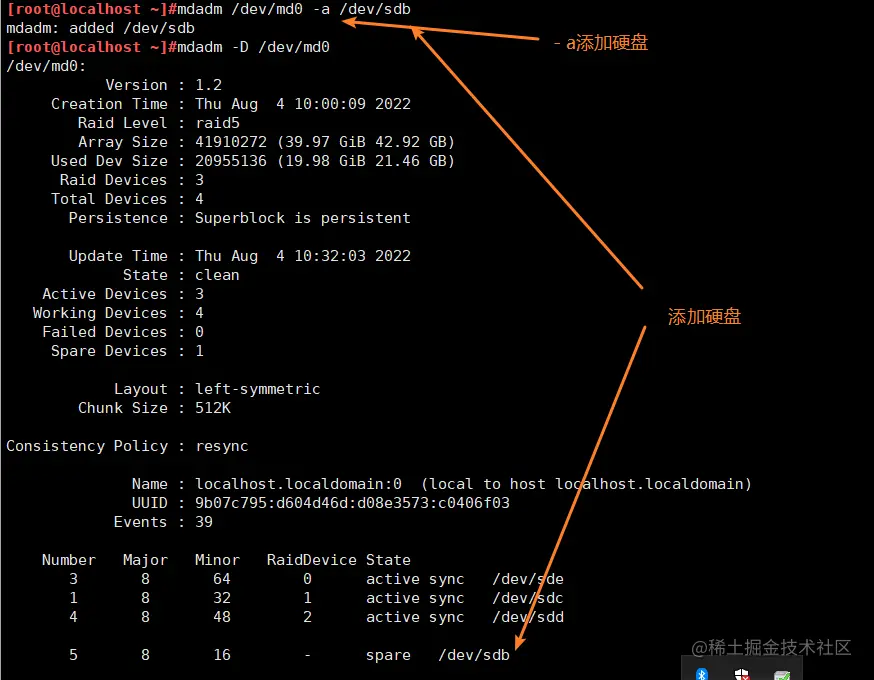
Task: Click Update Time 'Thu Aug 4 10:32:03 2022'
Action: point(303,256)
